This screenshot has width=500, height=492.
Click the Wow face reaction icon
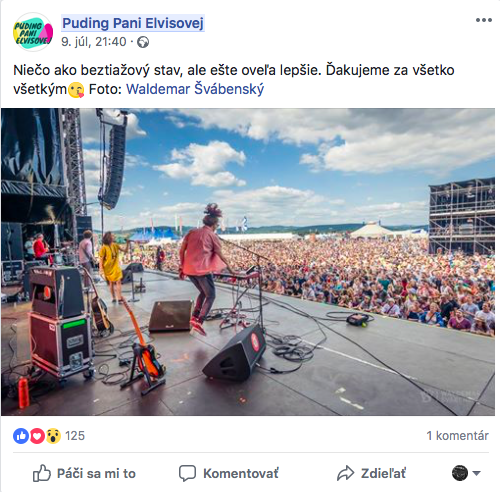tap(53, 436)
